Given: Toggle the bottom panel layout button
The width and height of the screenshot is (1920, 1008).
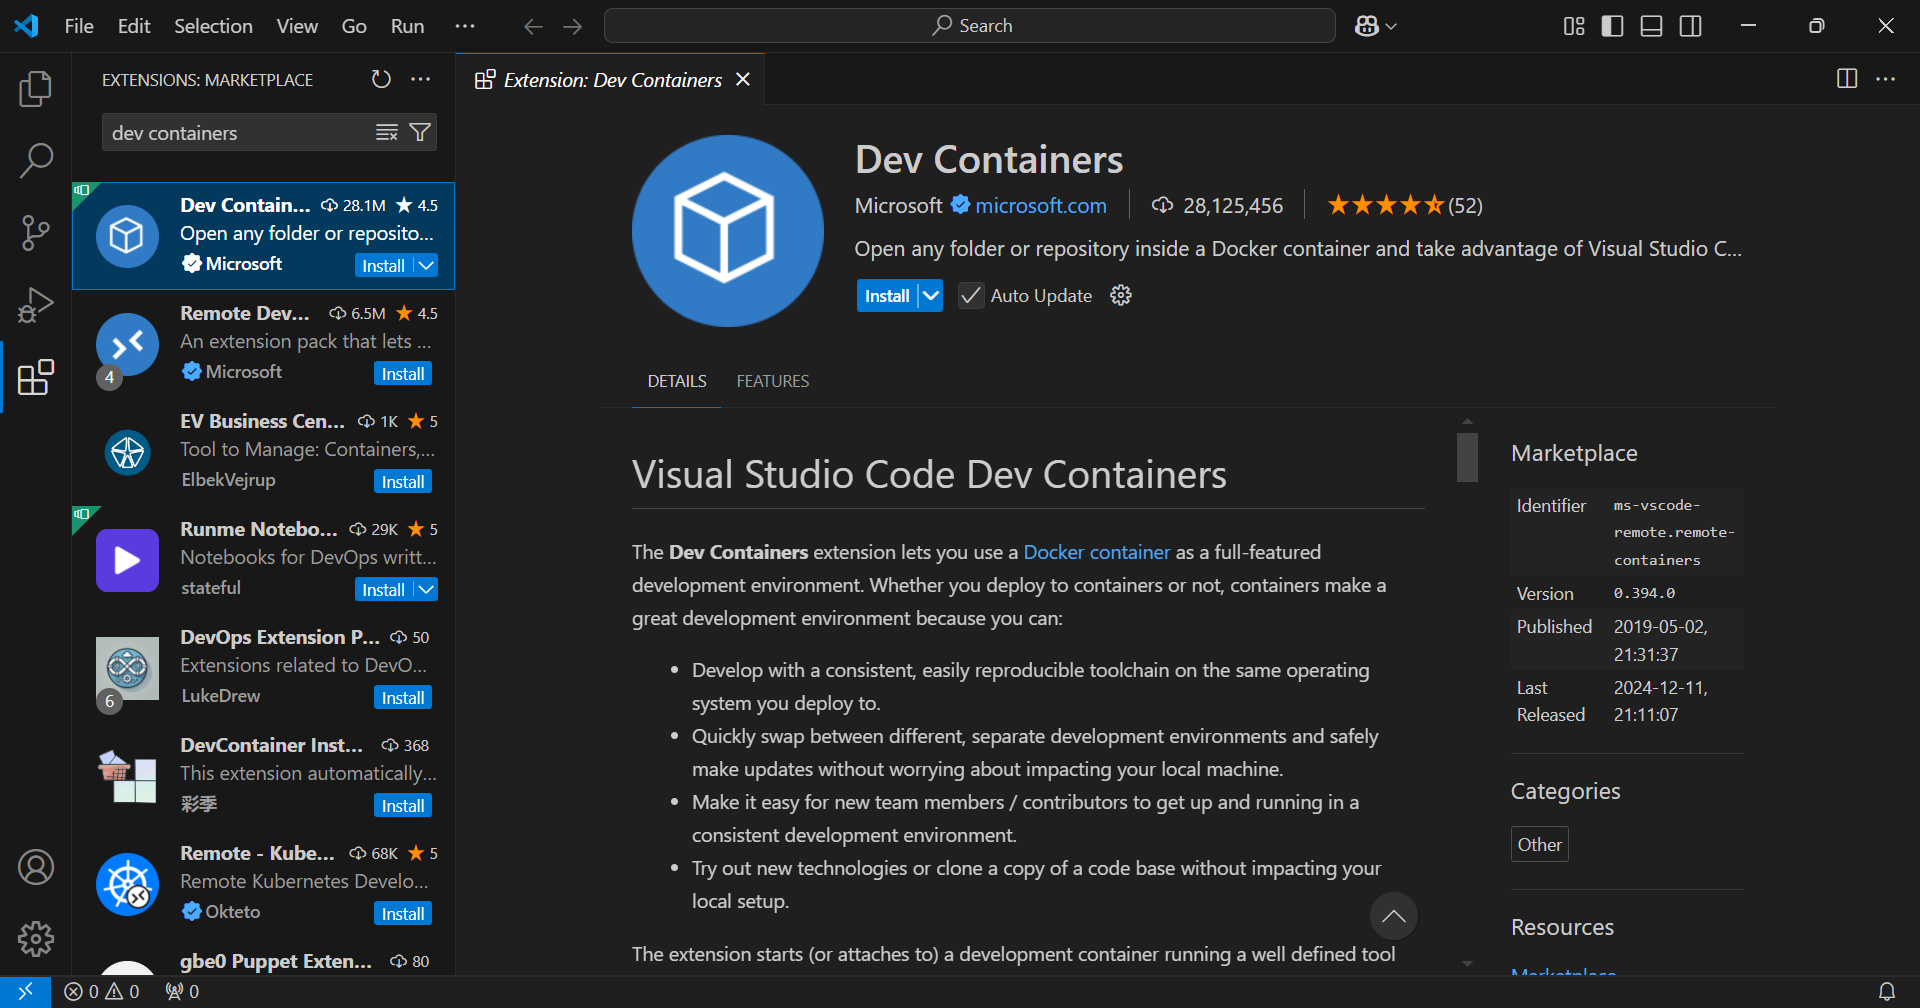Looking at the screenshot, I should (x=1651, y=26).
